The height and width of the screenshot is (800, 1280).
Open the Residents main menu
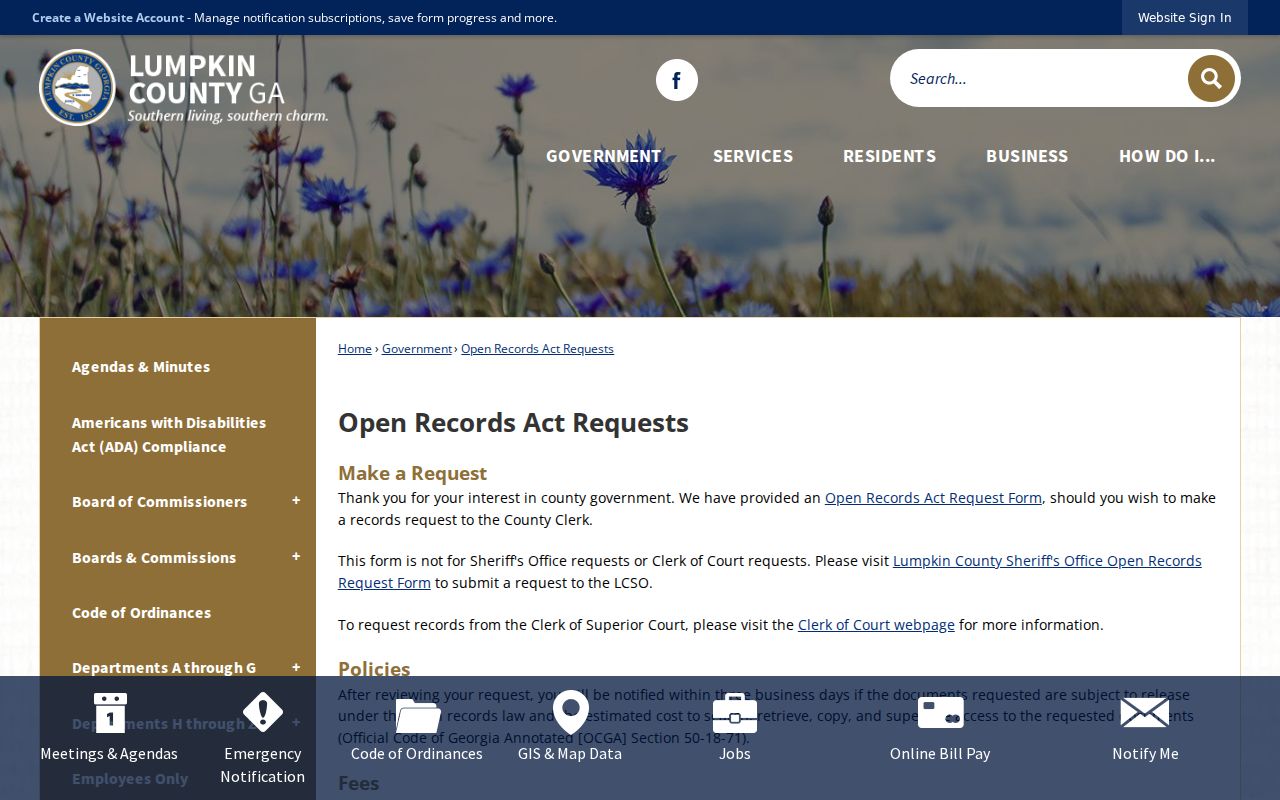click(x=889, y=156)
